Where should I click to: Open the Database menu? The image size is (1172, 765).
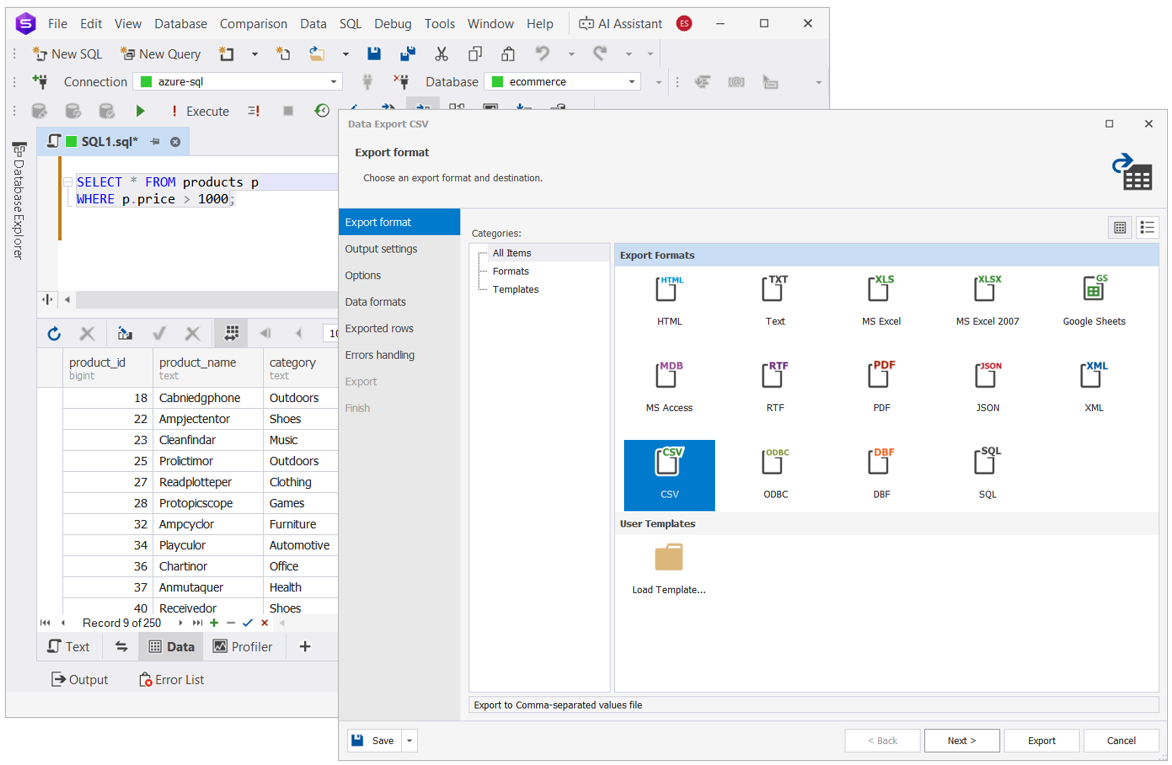pyautogui.click(x=181, y=24)
